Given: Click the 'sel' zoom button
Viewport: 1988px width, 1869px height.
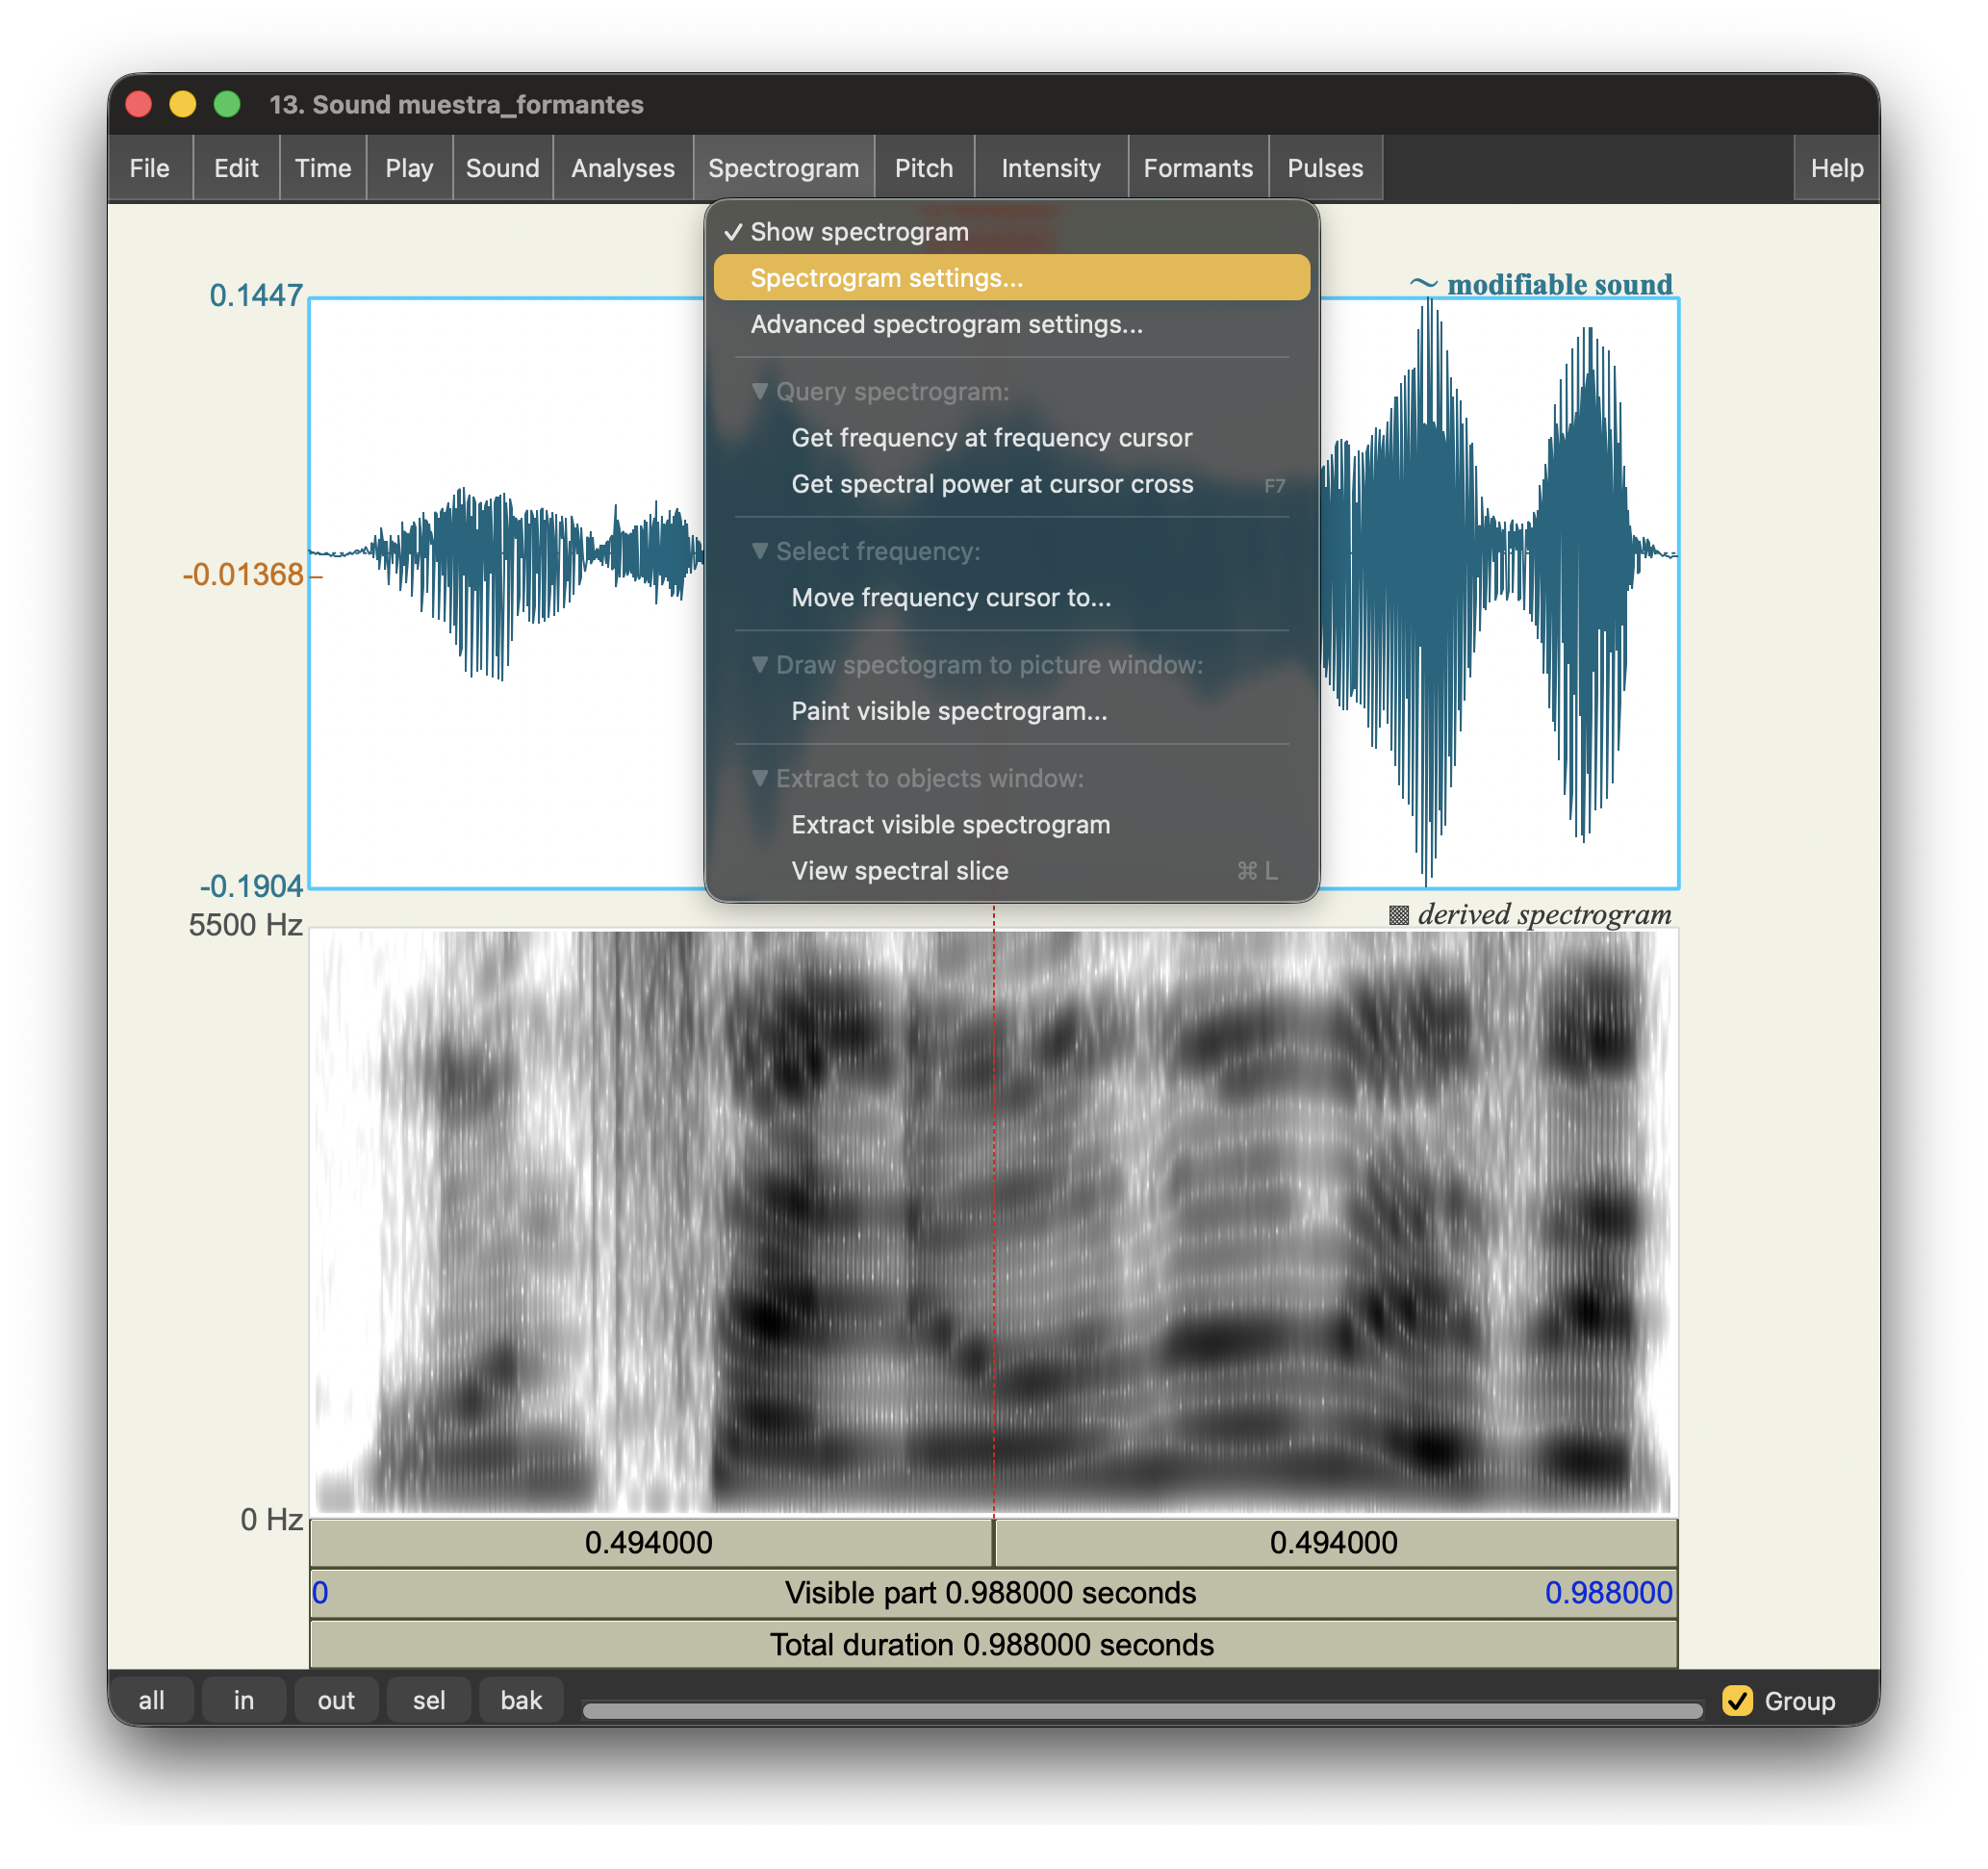Looking at the screenshot, I should [x=429, y=1701].
